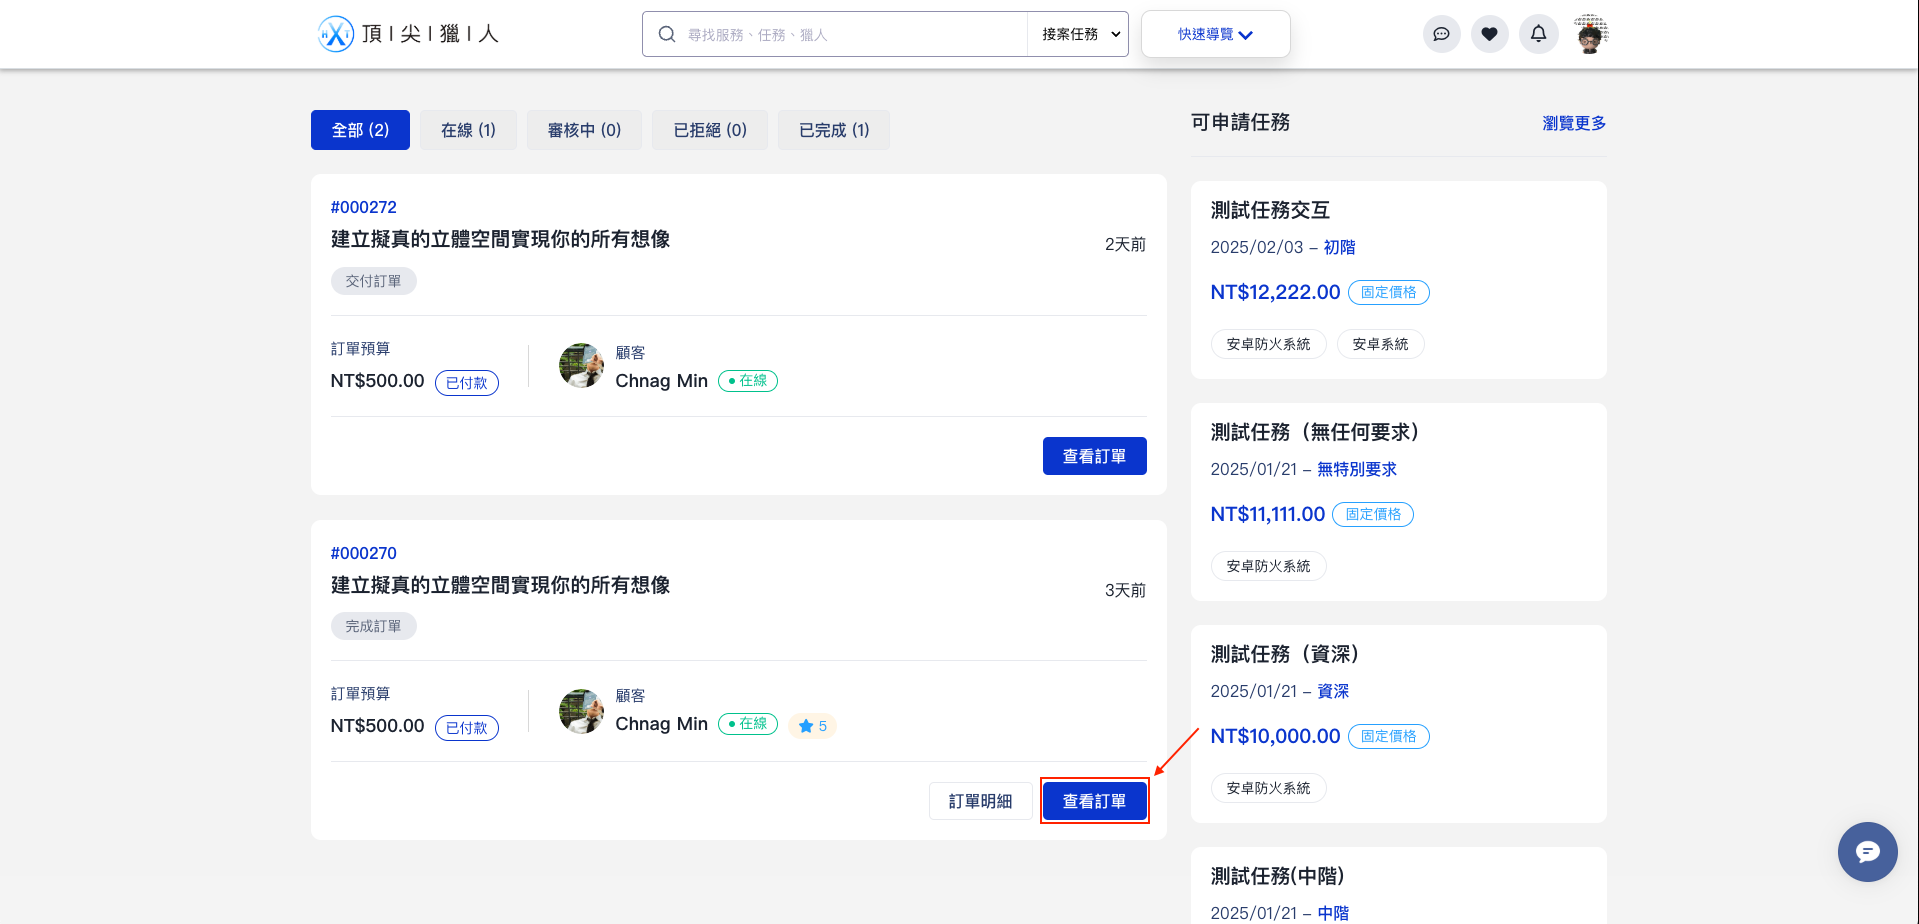Open the floating chat bubble at bottom right
The width and height of the screenshot is (1919, 924).
tap(1866, 851)
